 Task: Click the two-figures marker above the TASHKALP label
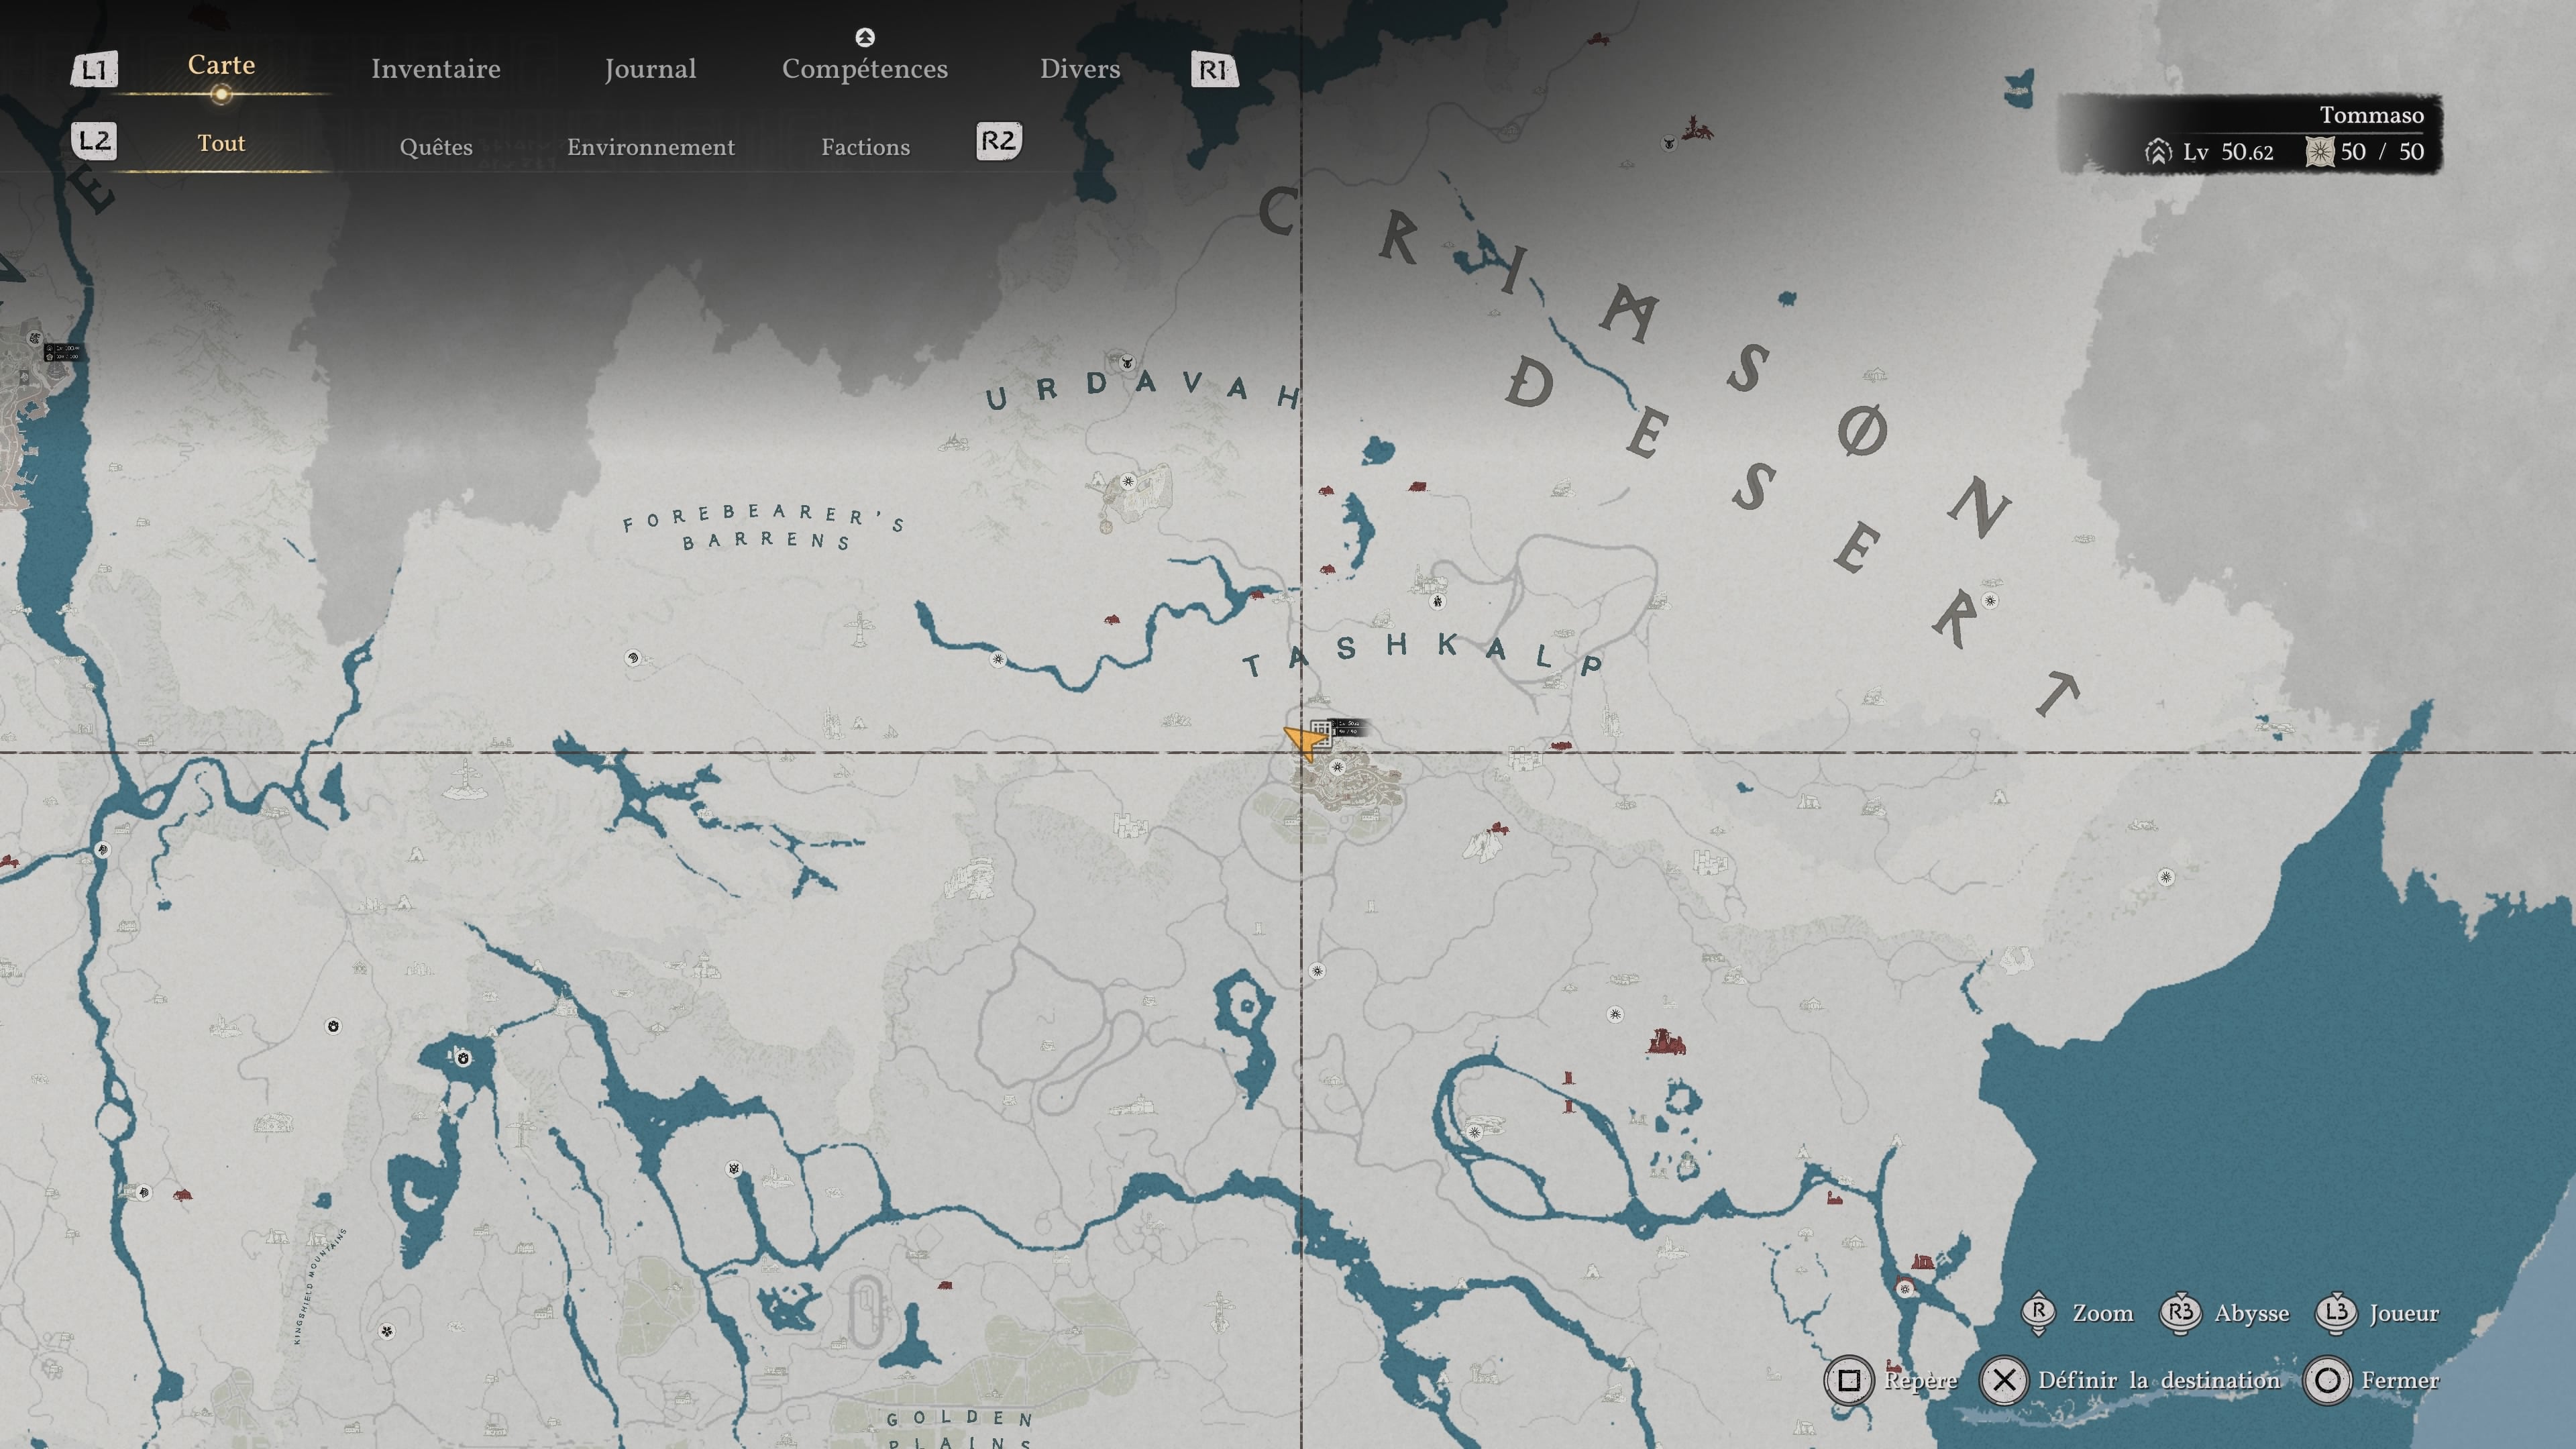coord(1437,601)
